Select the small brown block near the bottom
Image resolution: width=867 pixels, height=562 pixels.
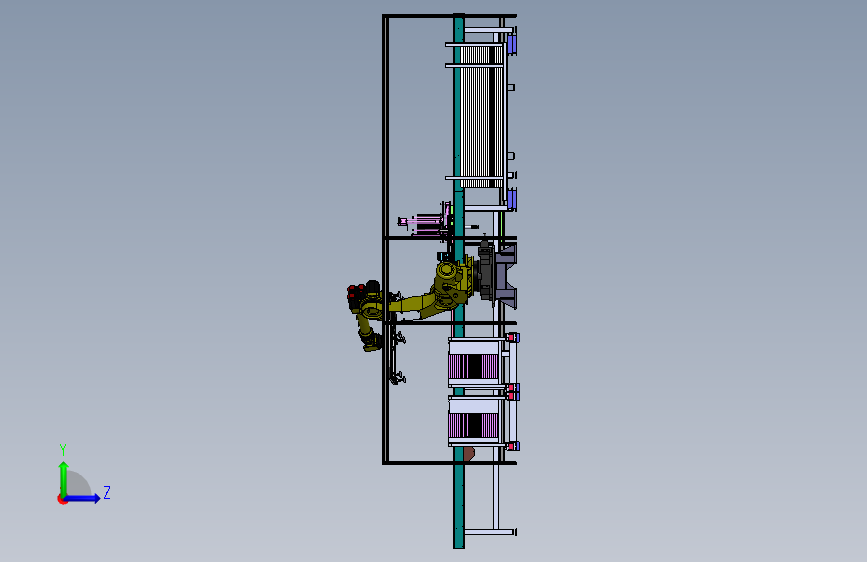[469, 454]
